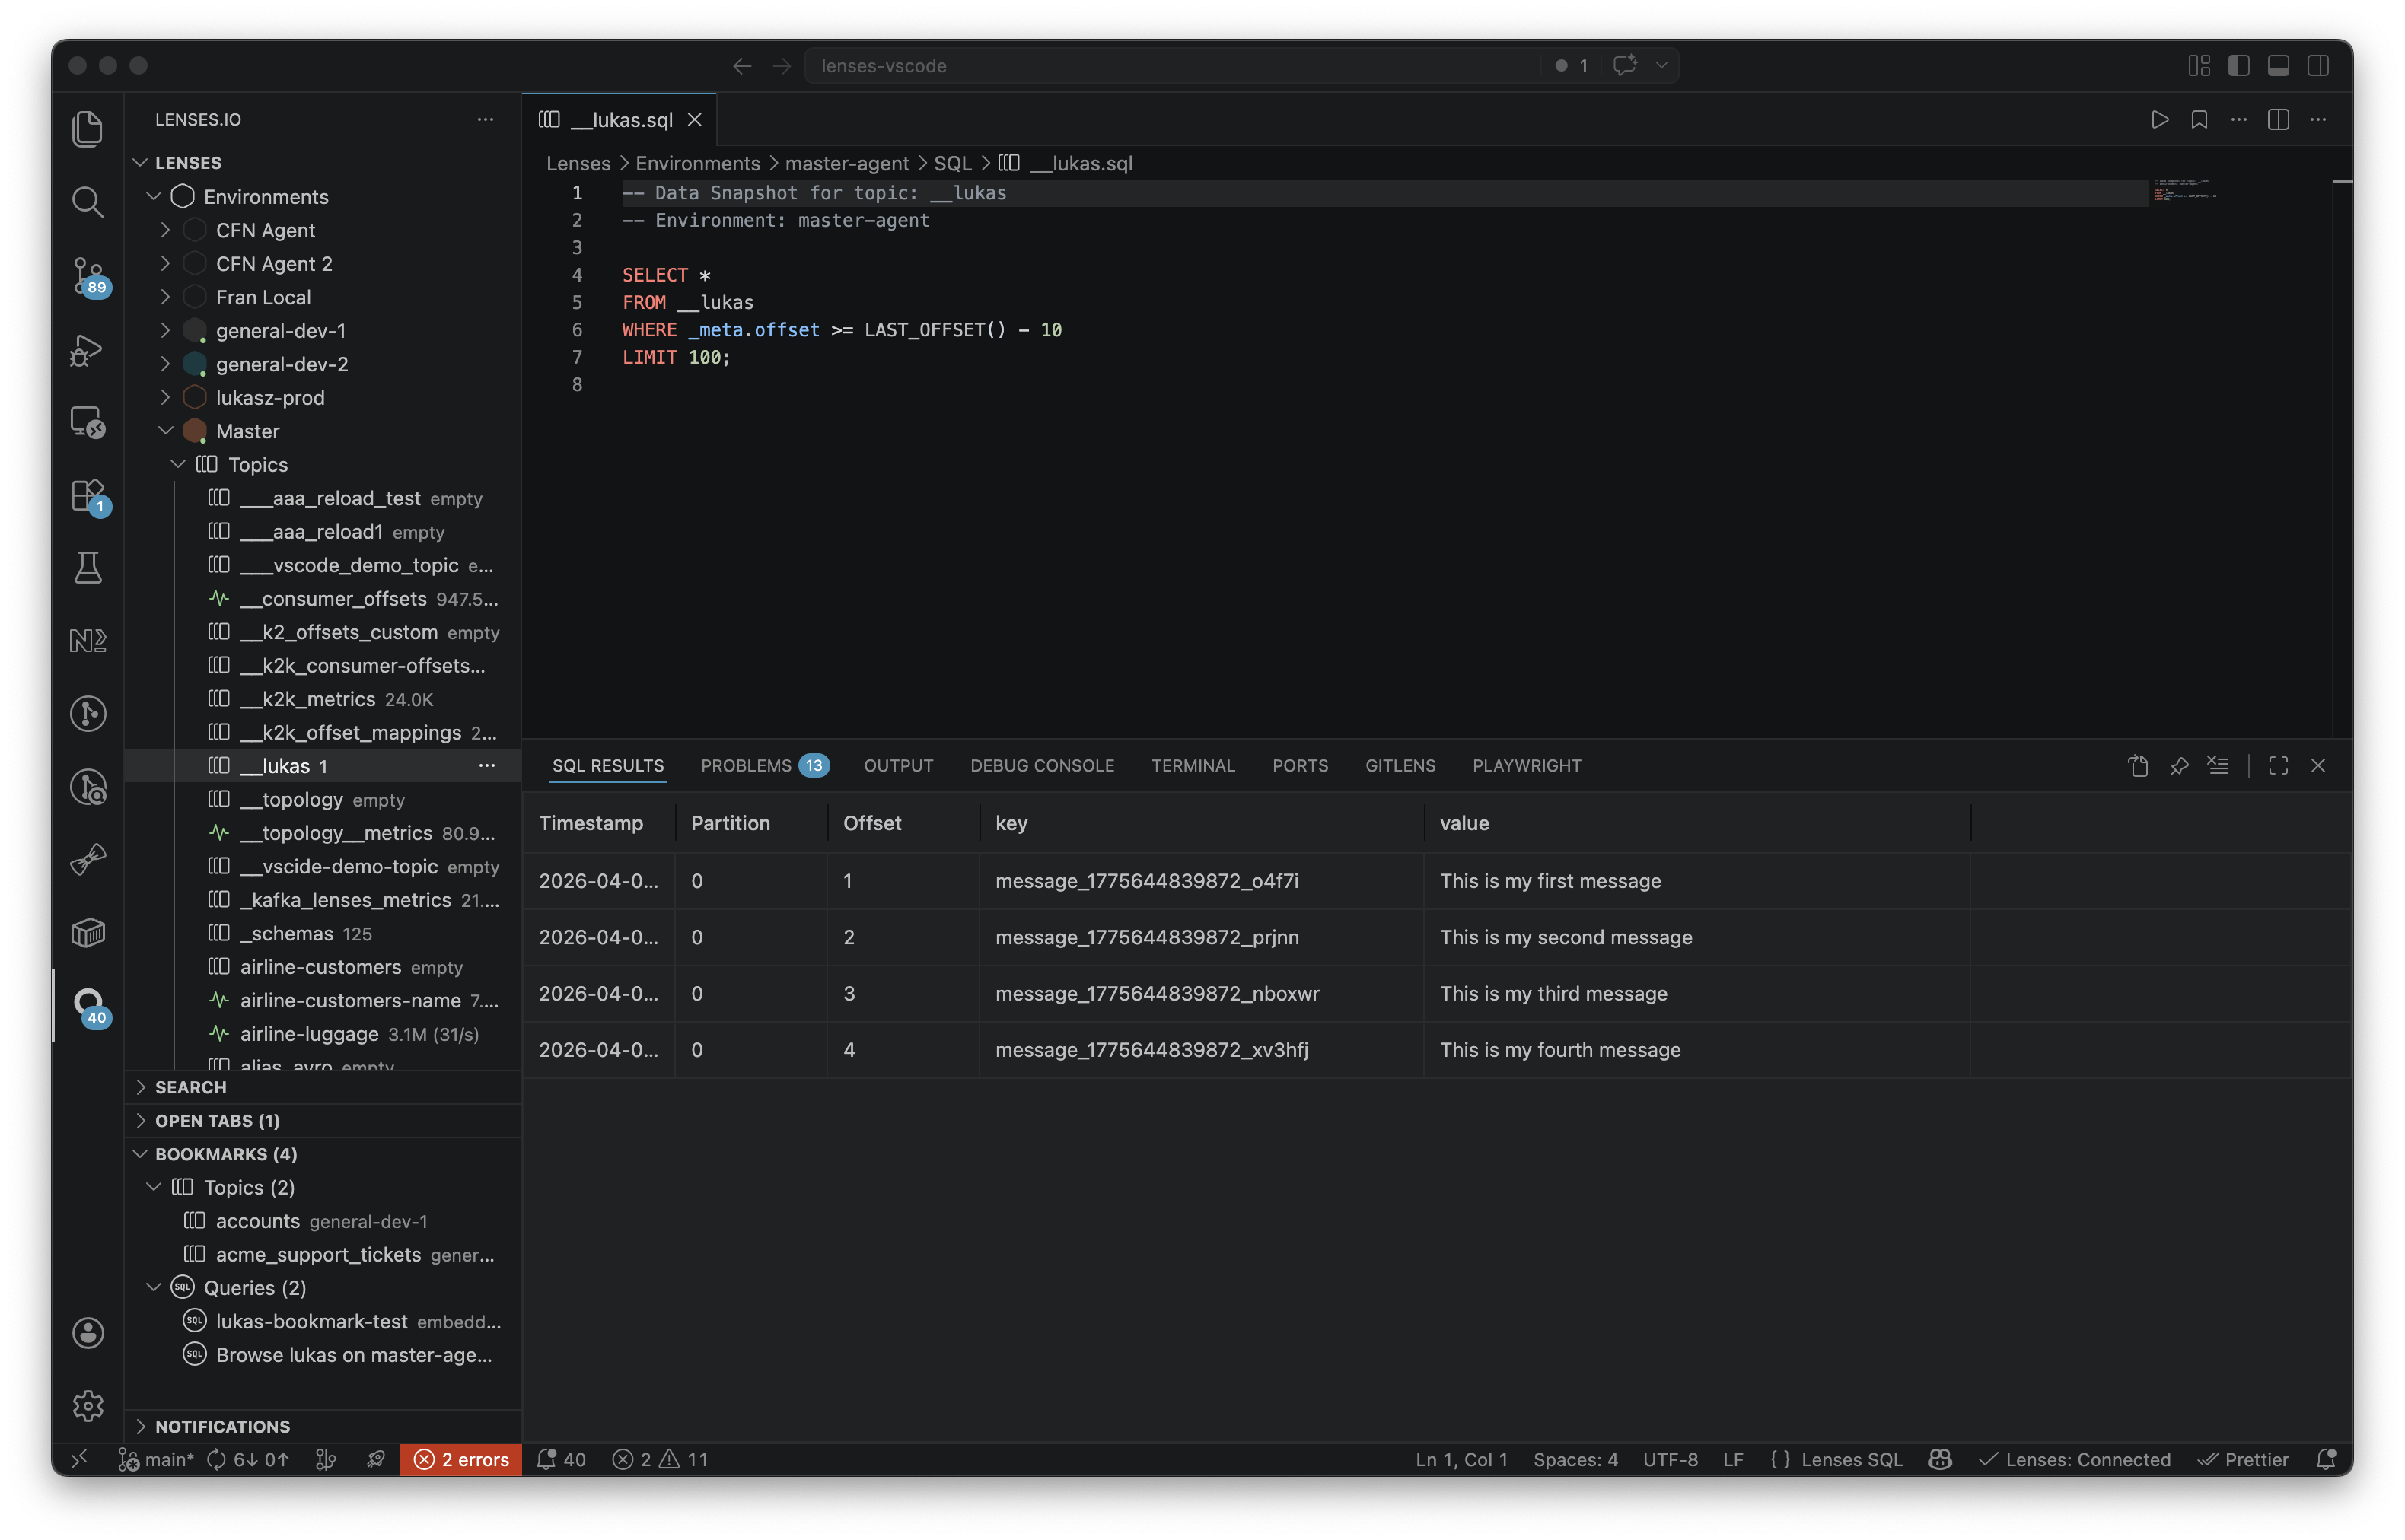Change language mode Lenses SQL
Screen dimensions: 2405x1540
[1851, 1459]
